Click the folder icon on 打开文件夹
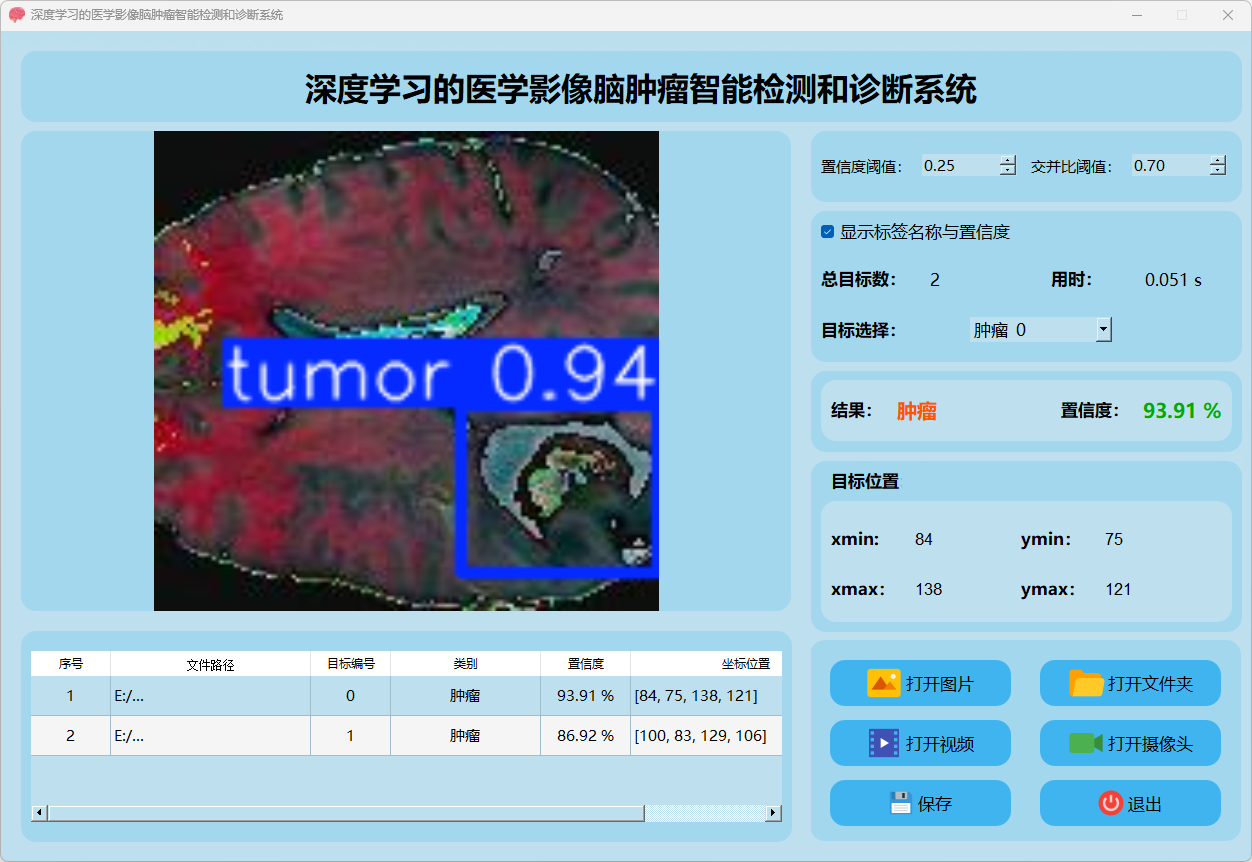Screen dimensions: 1252x862 tap(1086, 683)
